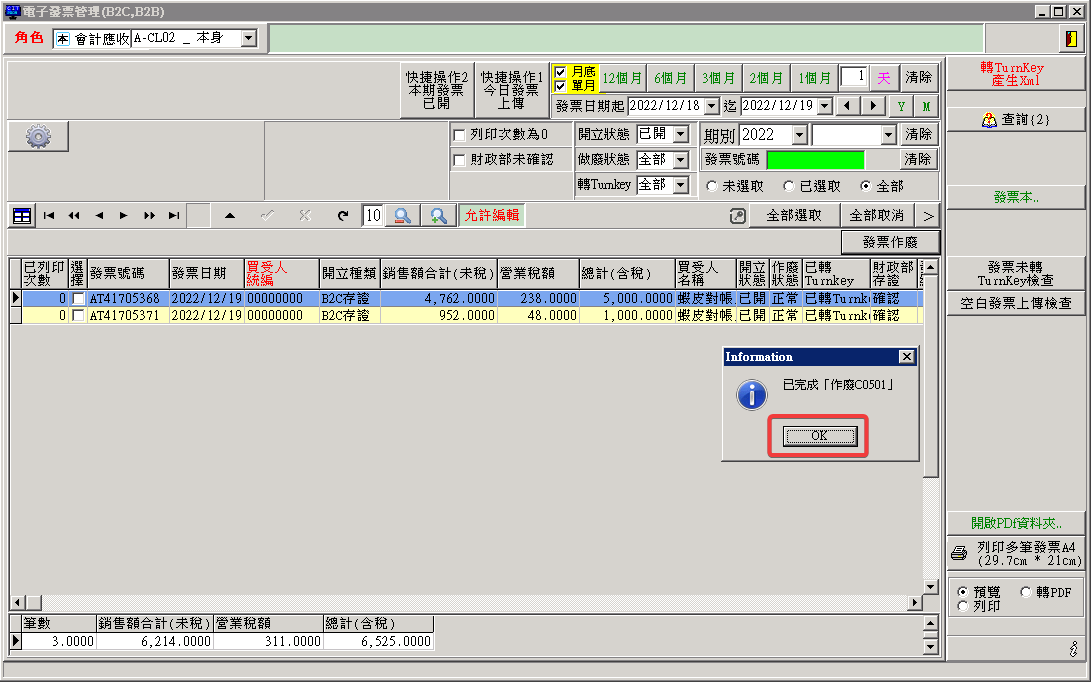This screenshot has width=1091, height=682.
Task: Expand the 角色 role dropdown
Action: tap(248, 38)
